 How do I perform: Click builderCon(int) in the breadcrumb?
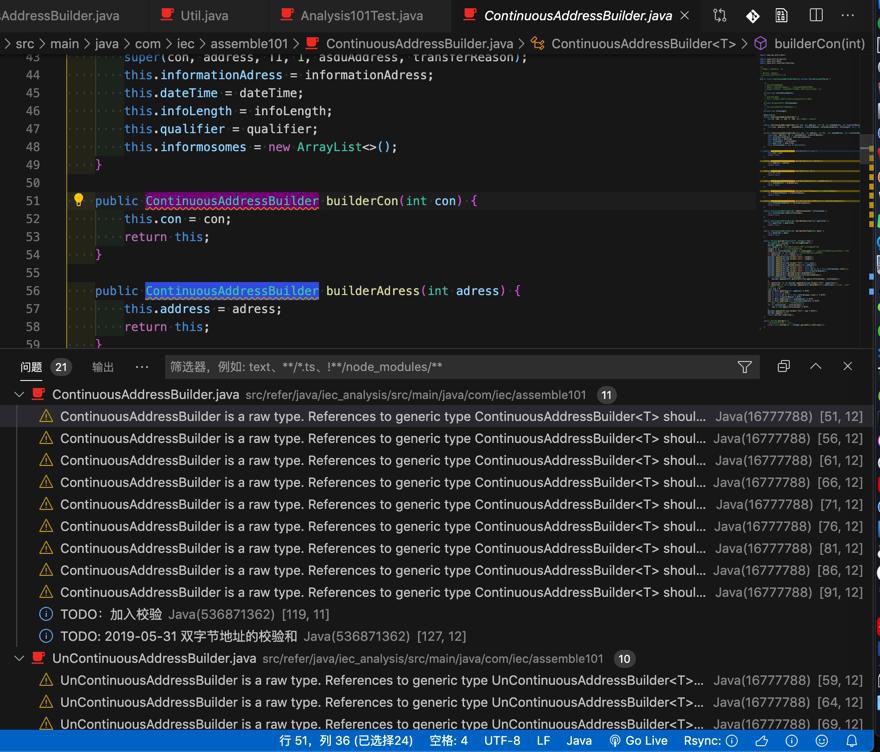coord(819,44)
